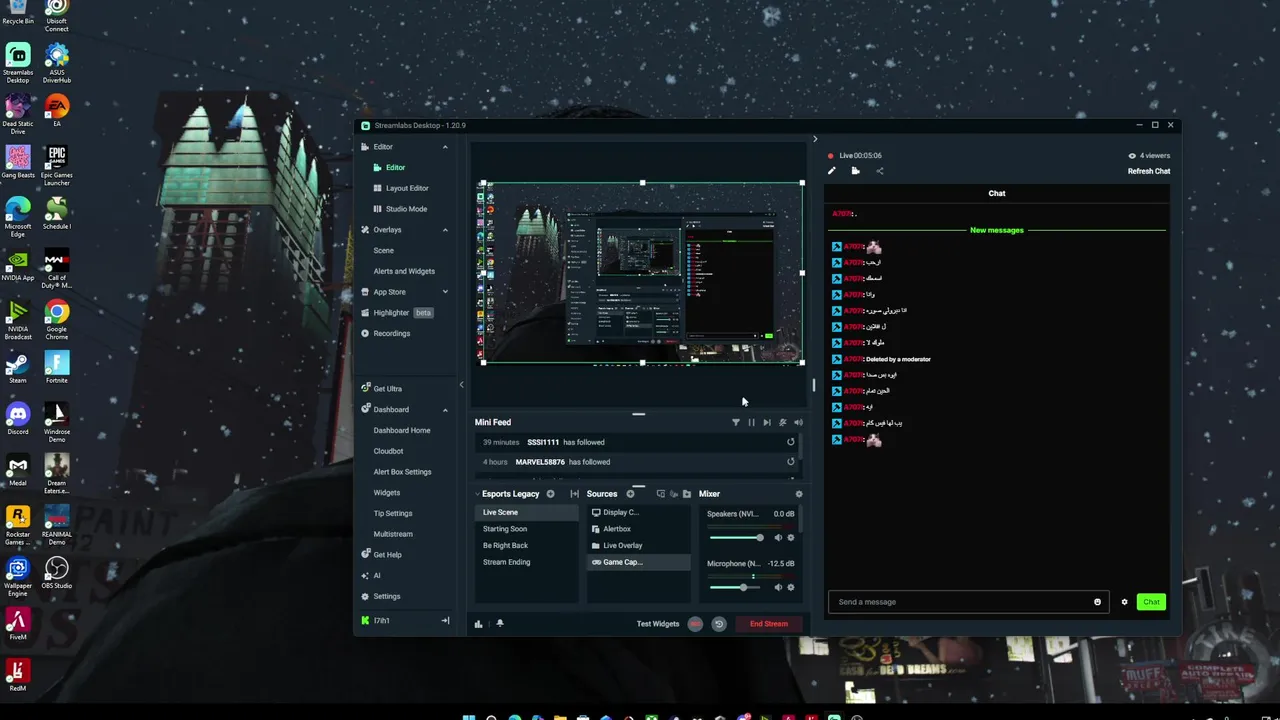Open Cloudbot under Dashboard

tap(388, 451)
